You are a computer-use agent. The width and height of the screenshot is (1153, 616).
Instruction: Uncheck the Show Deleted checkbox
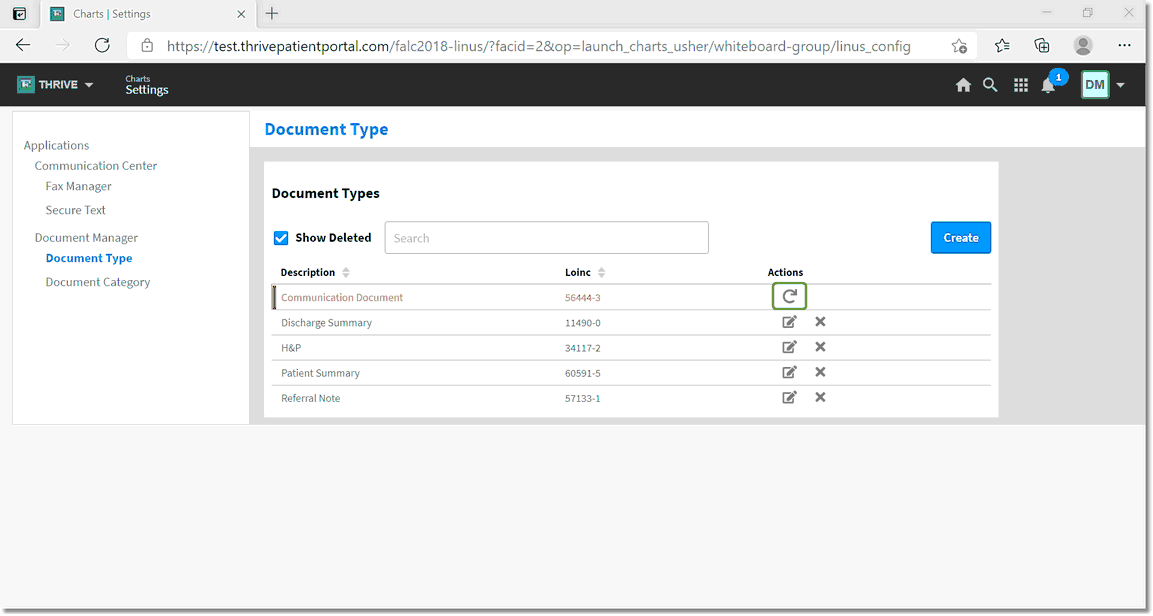coord(281,237)
